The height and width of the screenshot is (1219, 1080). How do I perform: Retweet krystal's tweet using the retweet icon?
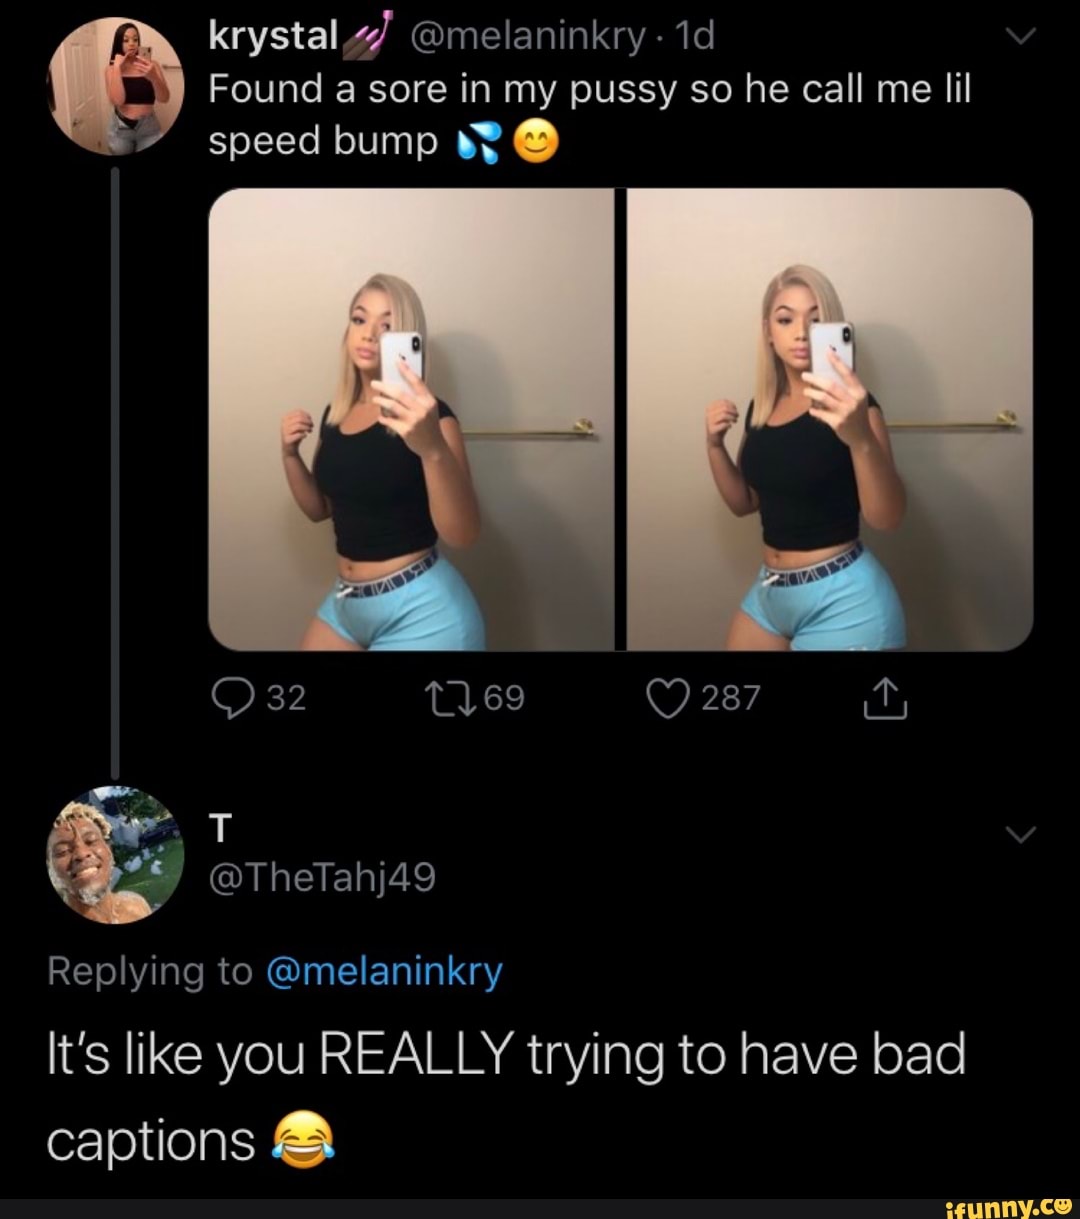pyautogui.click(x=442, y=698)
